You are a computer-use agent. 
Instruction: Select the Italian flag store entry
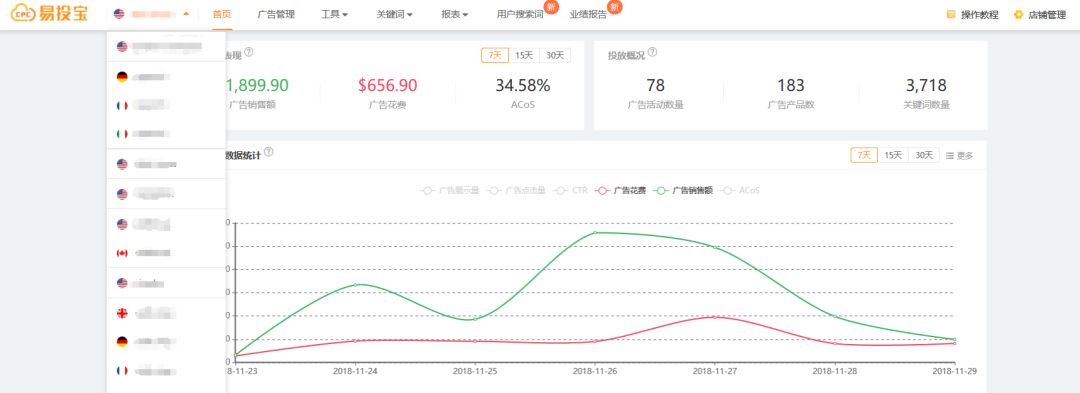(x=166, y=134)
